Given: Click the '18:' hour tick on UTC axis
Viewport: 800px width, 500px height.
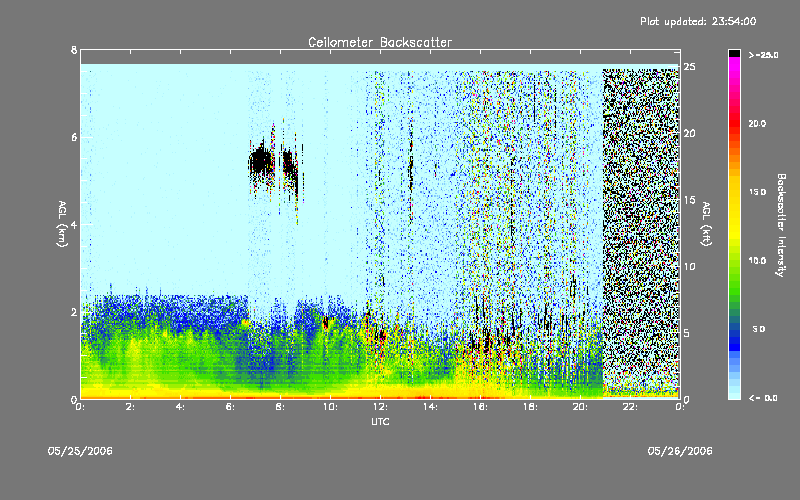Looking at the screenshot, I should 531,407.
